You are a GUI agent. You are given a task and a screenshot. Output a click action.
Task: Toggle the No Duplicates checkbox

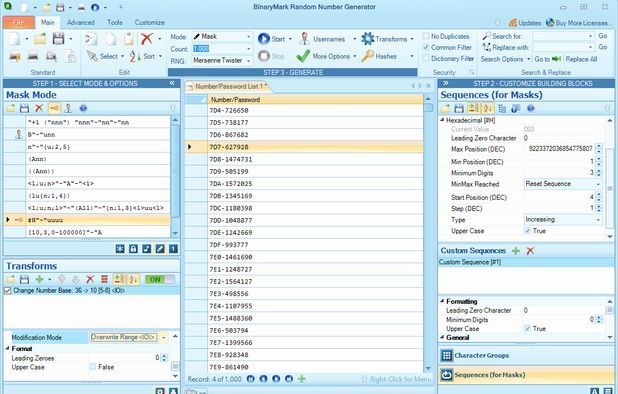point(426,36)
